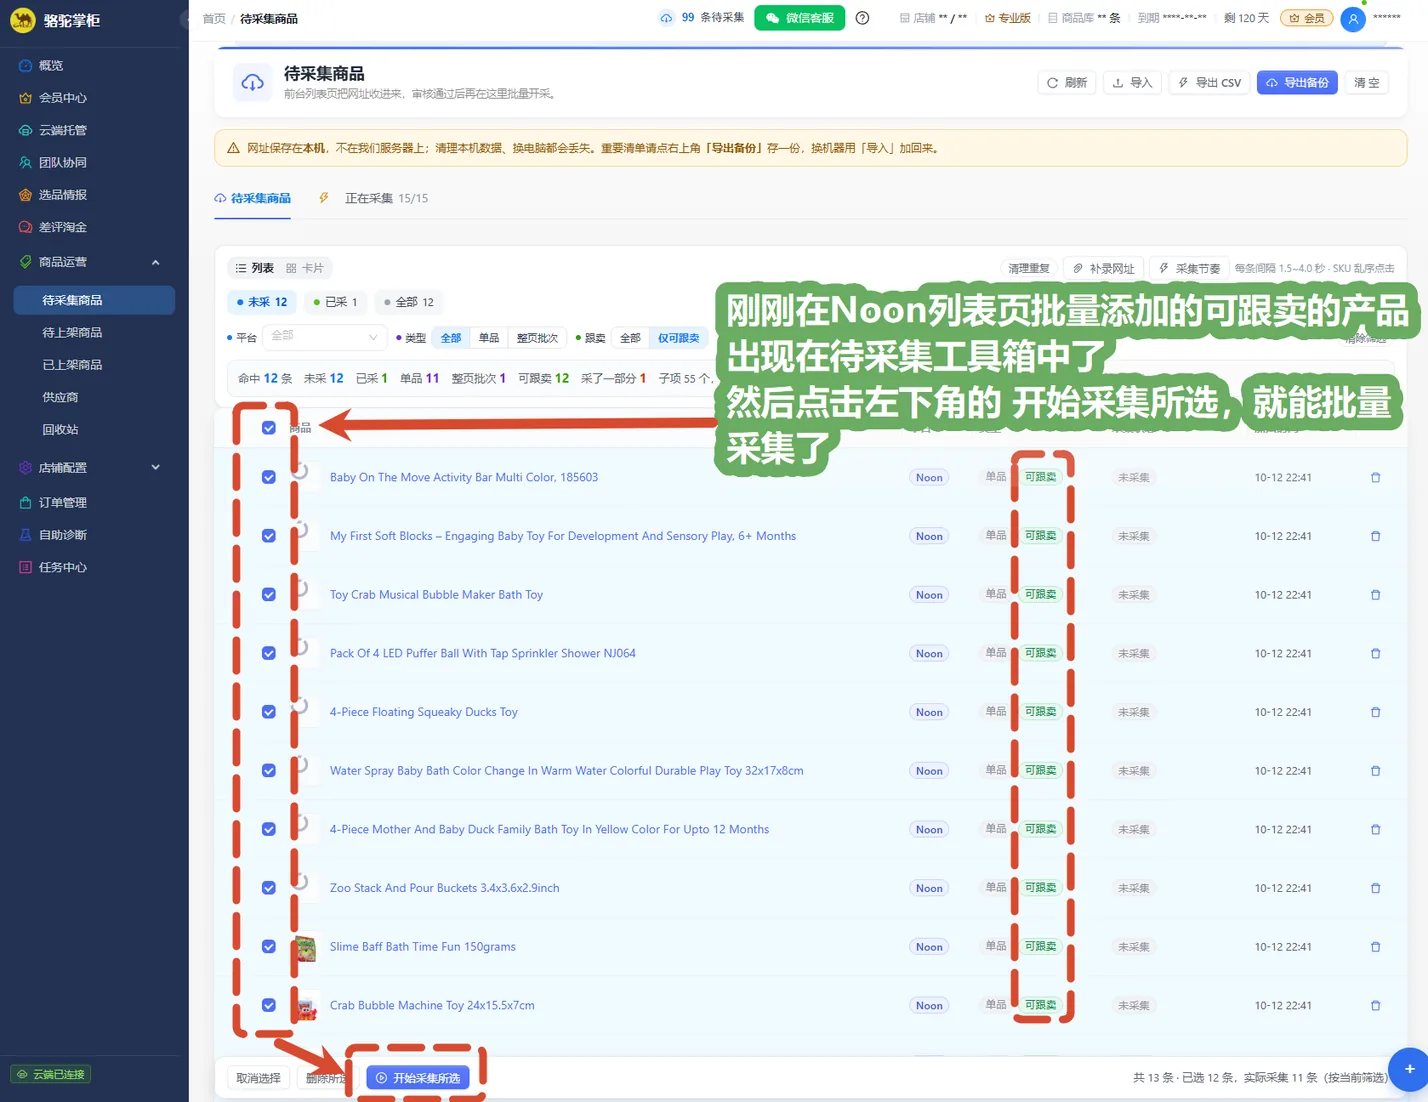The image size is (1428, 1102).
Task: Switch to 列表 view
Action: [254, 268]
